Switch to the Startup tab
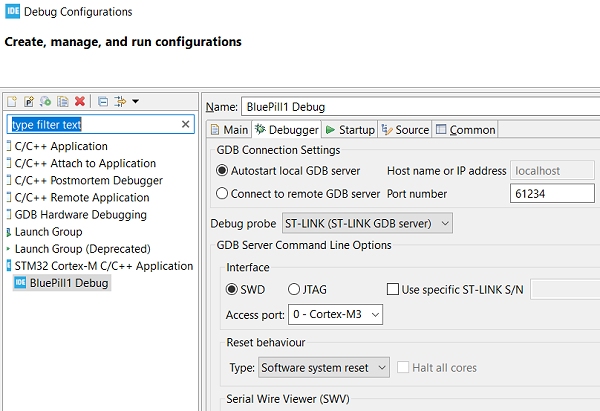 pos(350,130)
